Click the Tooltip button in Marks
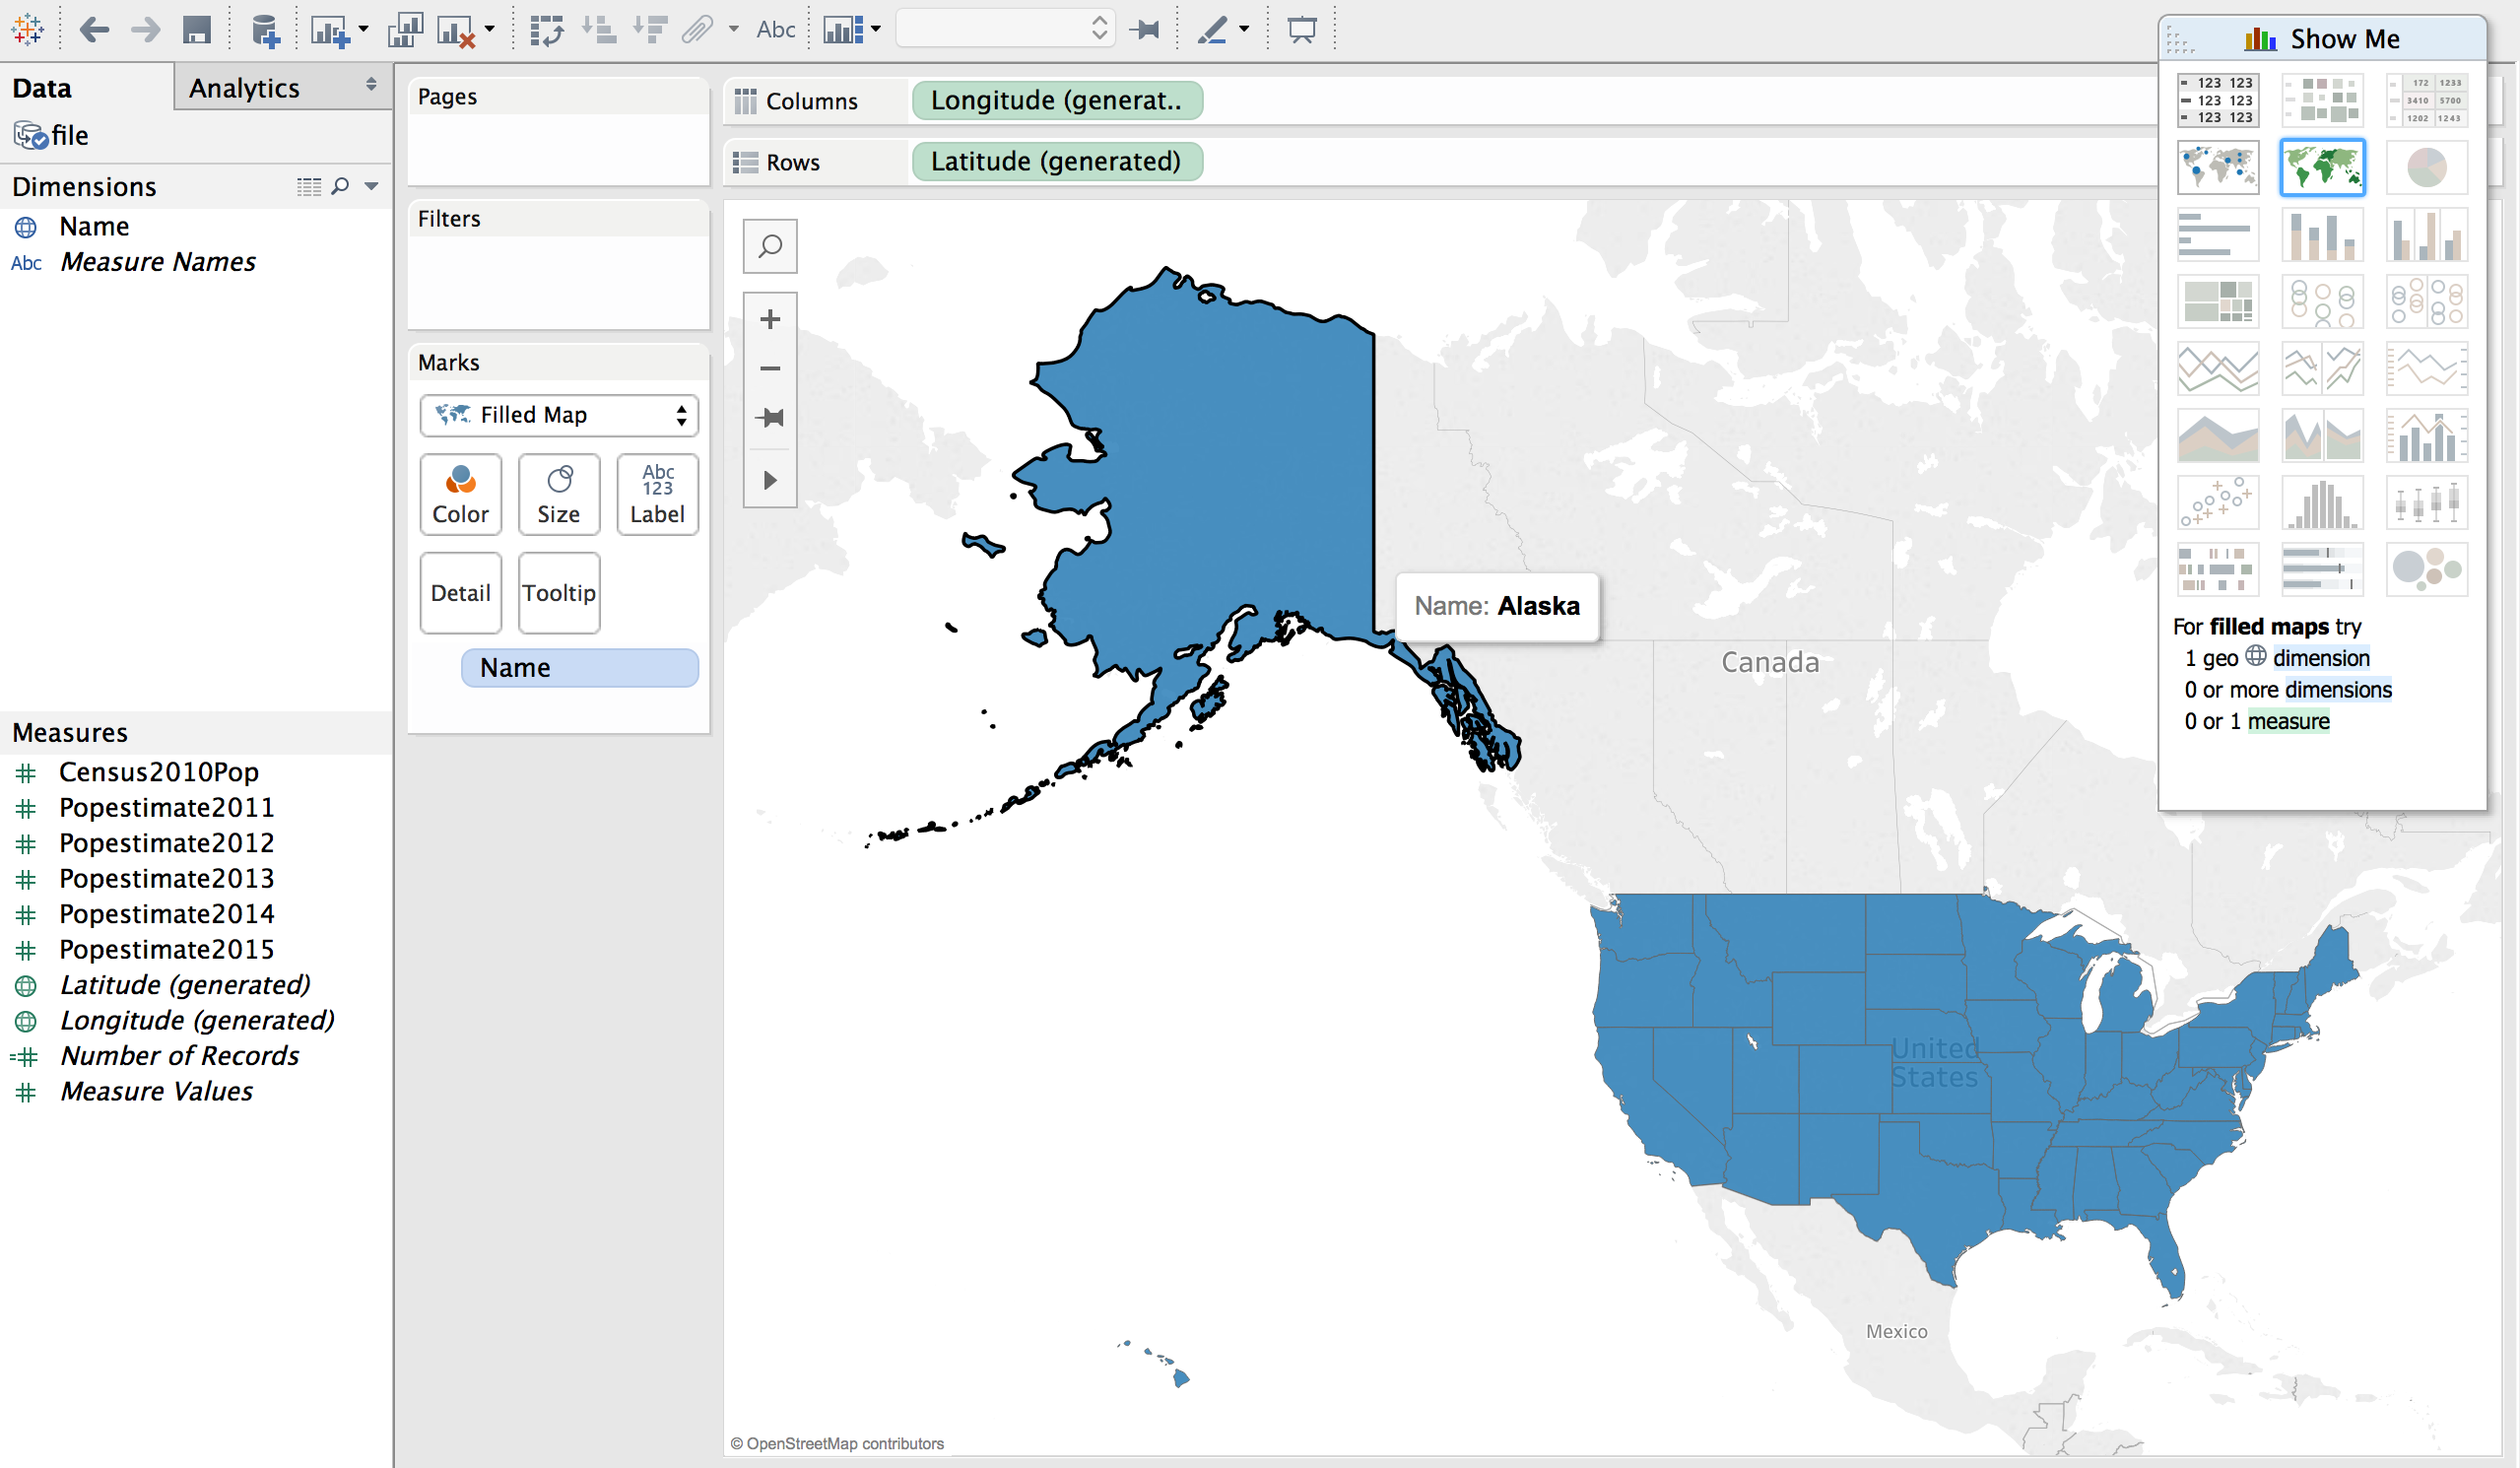This screenshot has width=2520, height=1468. pos(558,593)
